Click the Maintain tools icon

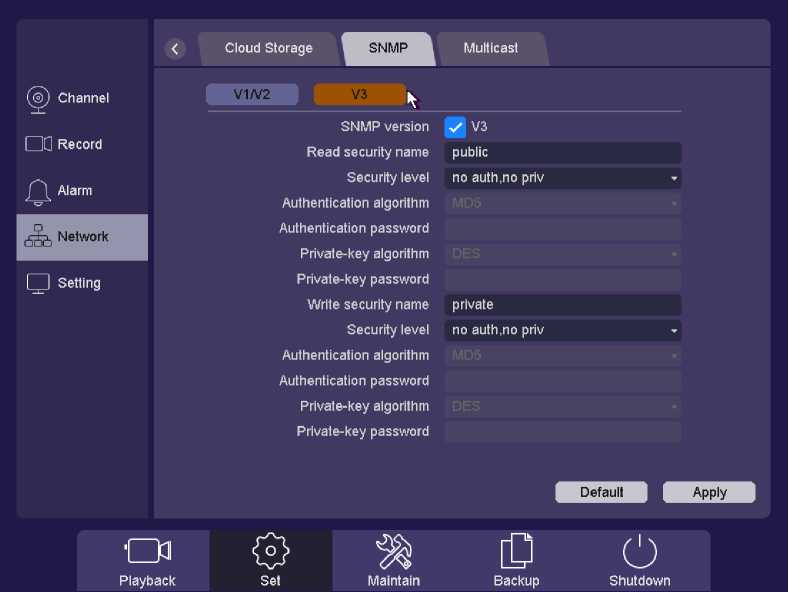(x=393, y=551)
